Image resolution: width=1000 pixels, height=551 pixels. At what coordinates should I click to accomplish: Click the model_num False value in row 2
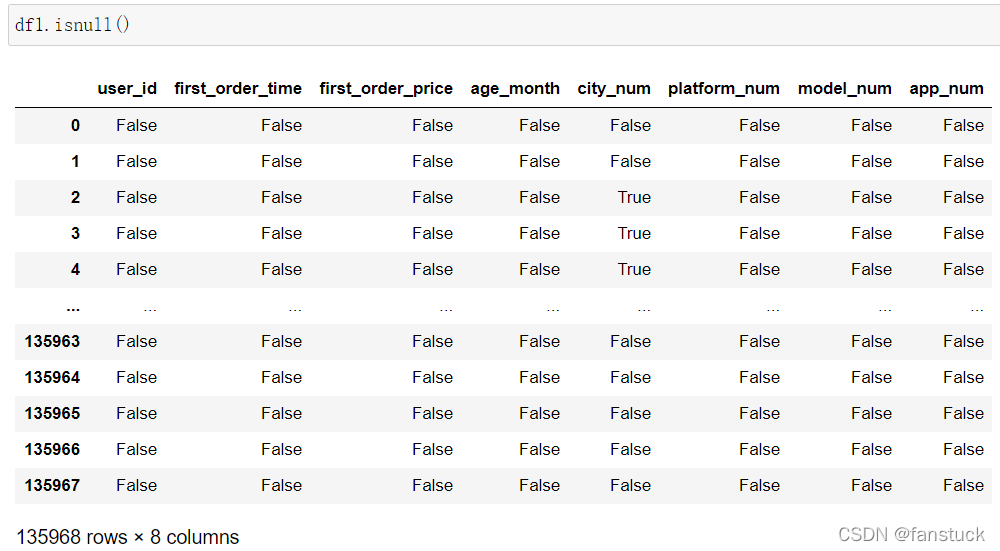coord(871,198)
